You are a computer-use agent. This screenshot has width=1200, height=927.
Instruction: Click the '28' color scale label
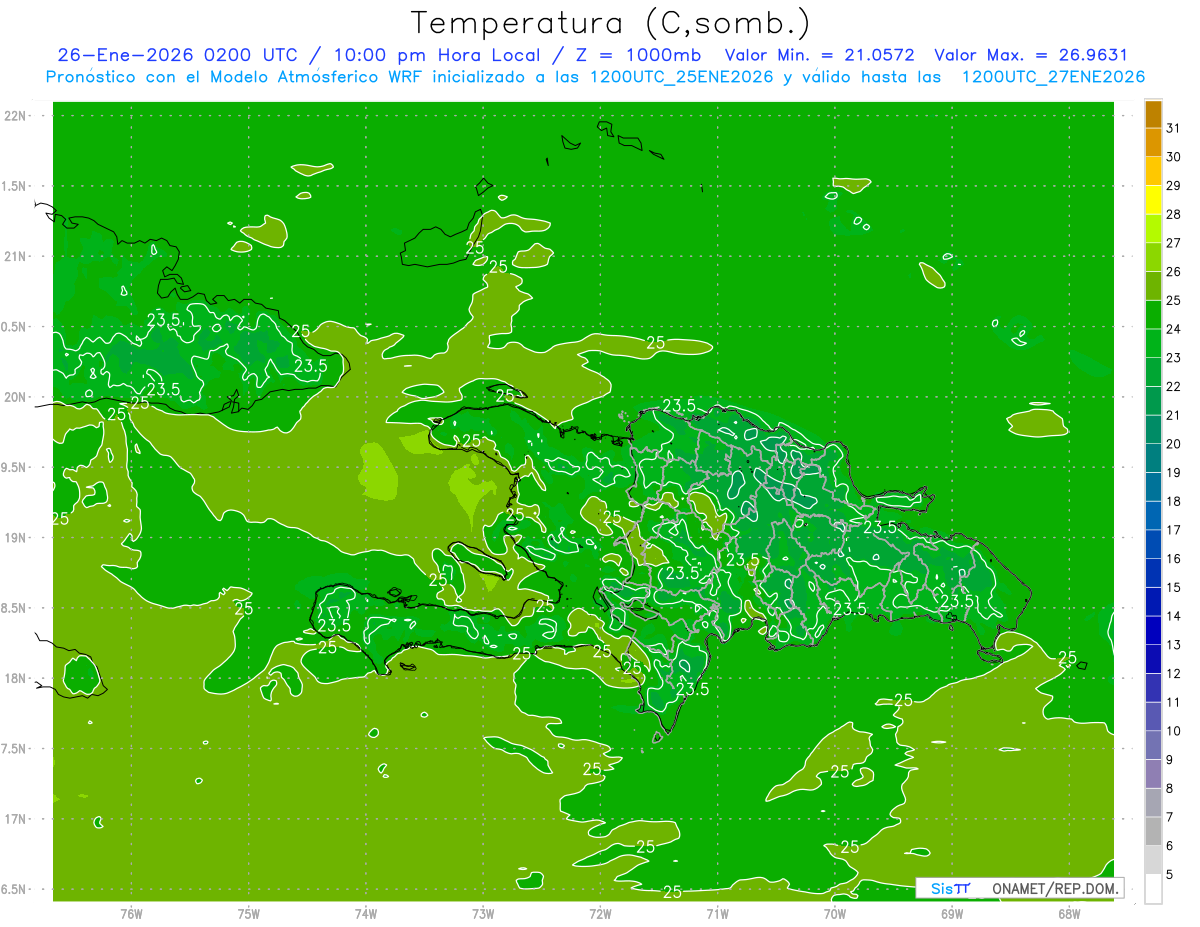(x=1174, y=214)
